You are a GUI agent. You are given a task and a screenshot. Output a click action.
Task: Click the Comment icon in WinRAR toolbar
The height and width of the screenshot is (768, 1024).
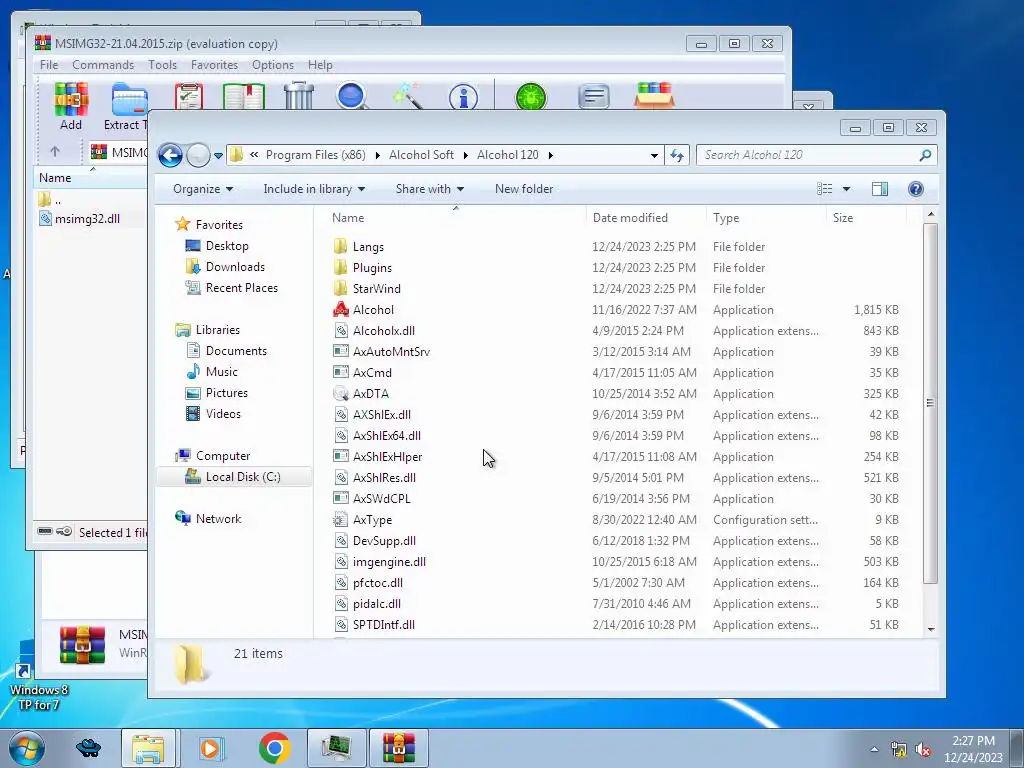594,97
